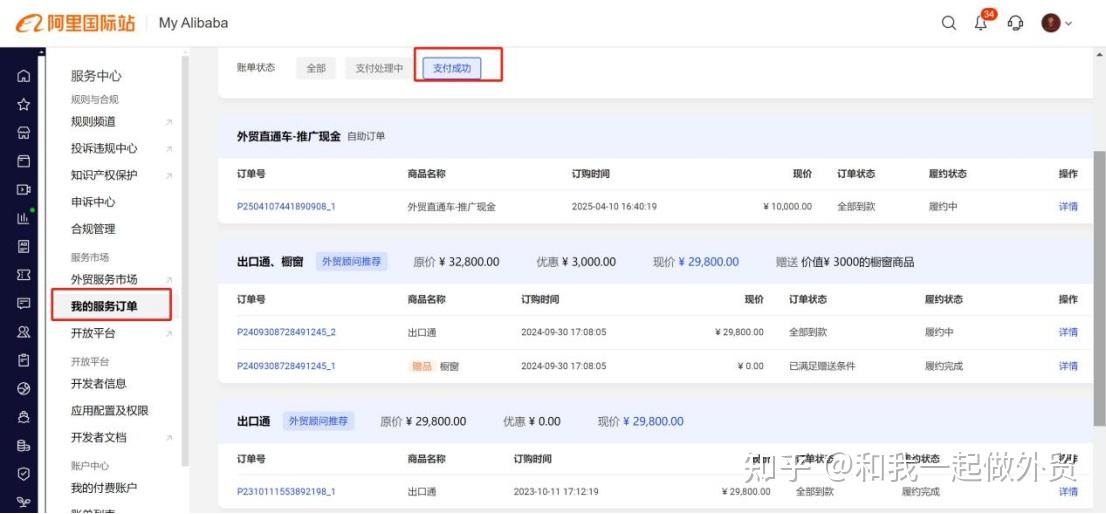The width and height of the screenshot is (1106, 514).
Task: Open the user avatar account menu
Action: tap(1056, 23)
